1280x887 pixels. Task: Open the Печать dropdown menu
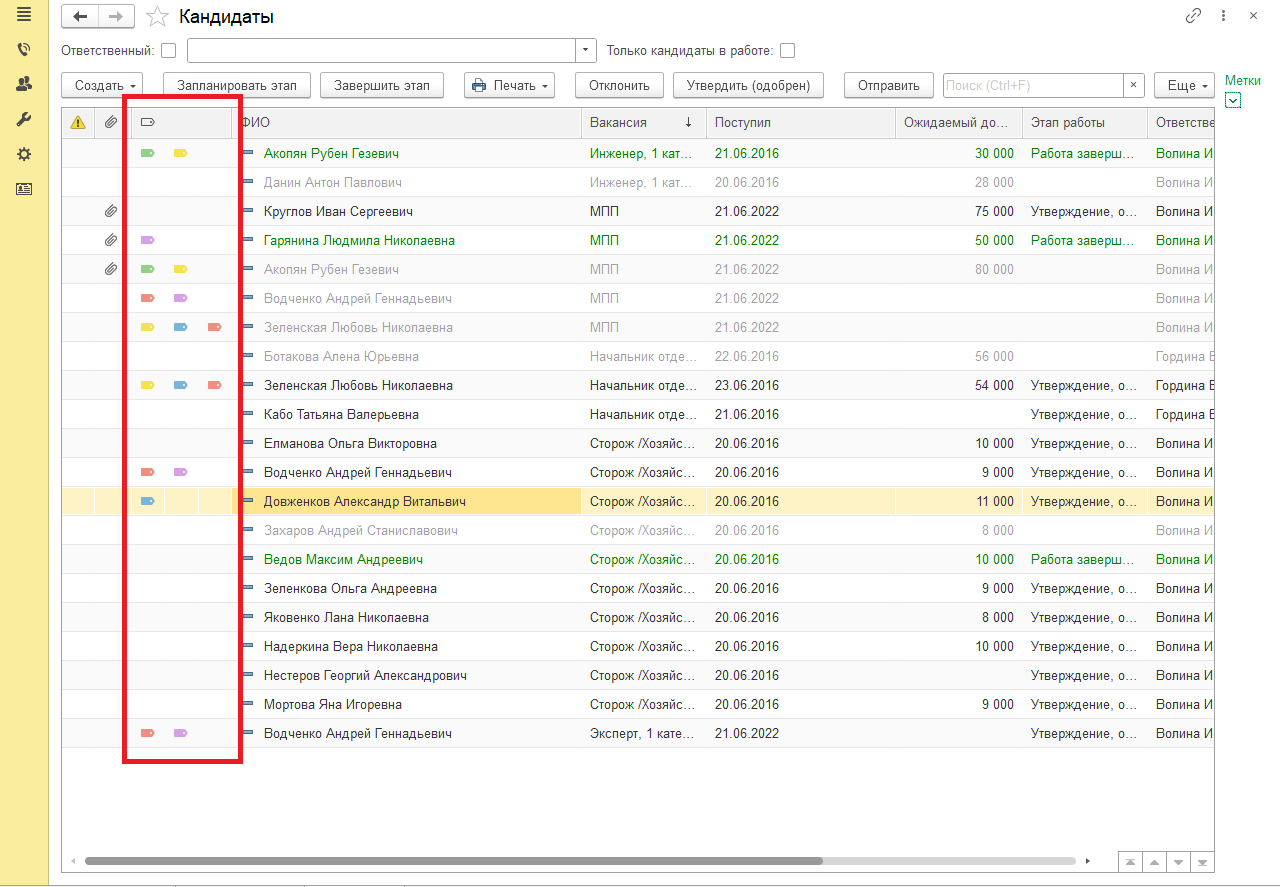click(x=509, y=86)
